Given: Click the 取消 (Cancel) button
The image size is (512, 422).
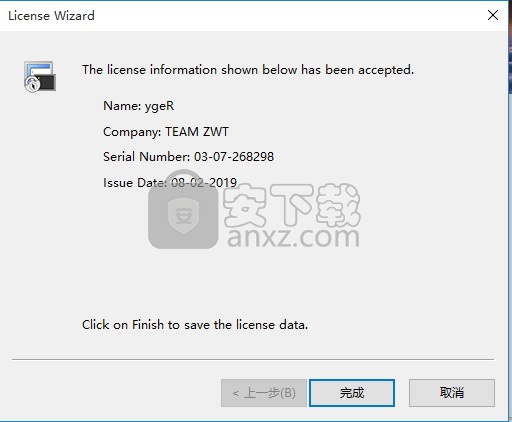Looking at the screenshot, I should (452, 393).
